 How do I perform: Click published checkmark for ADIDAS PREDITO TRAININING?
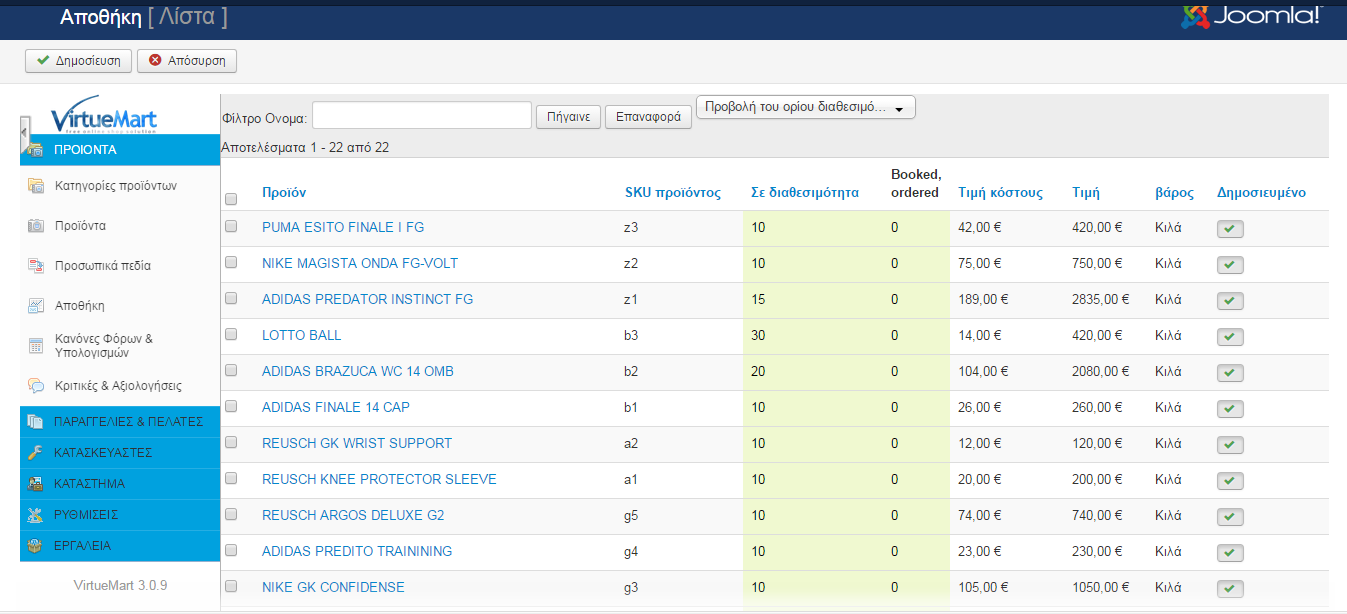point(1230,553)
